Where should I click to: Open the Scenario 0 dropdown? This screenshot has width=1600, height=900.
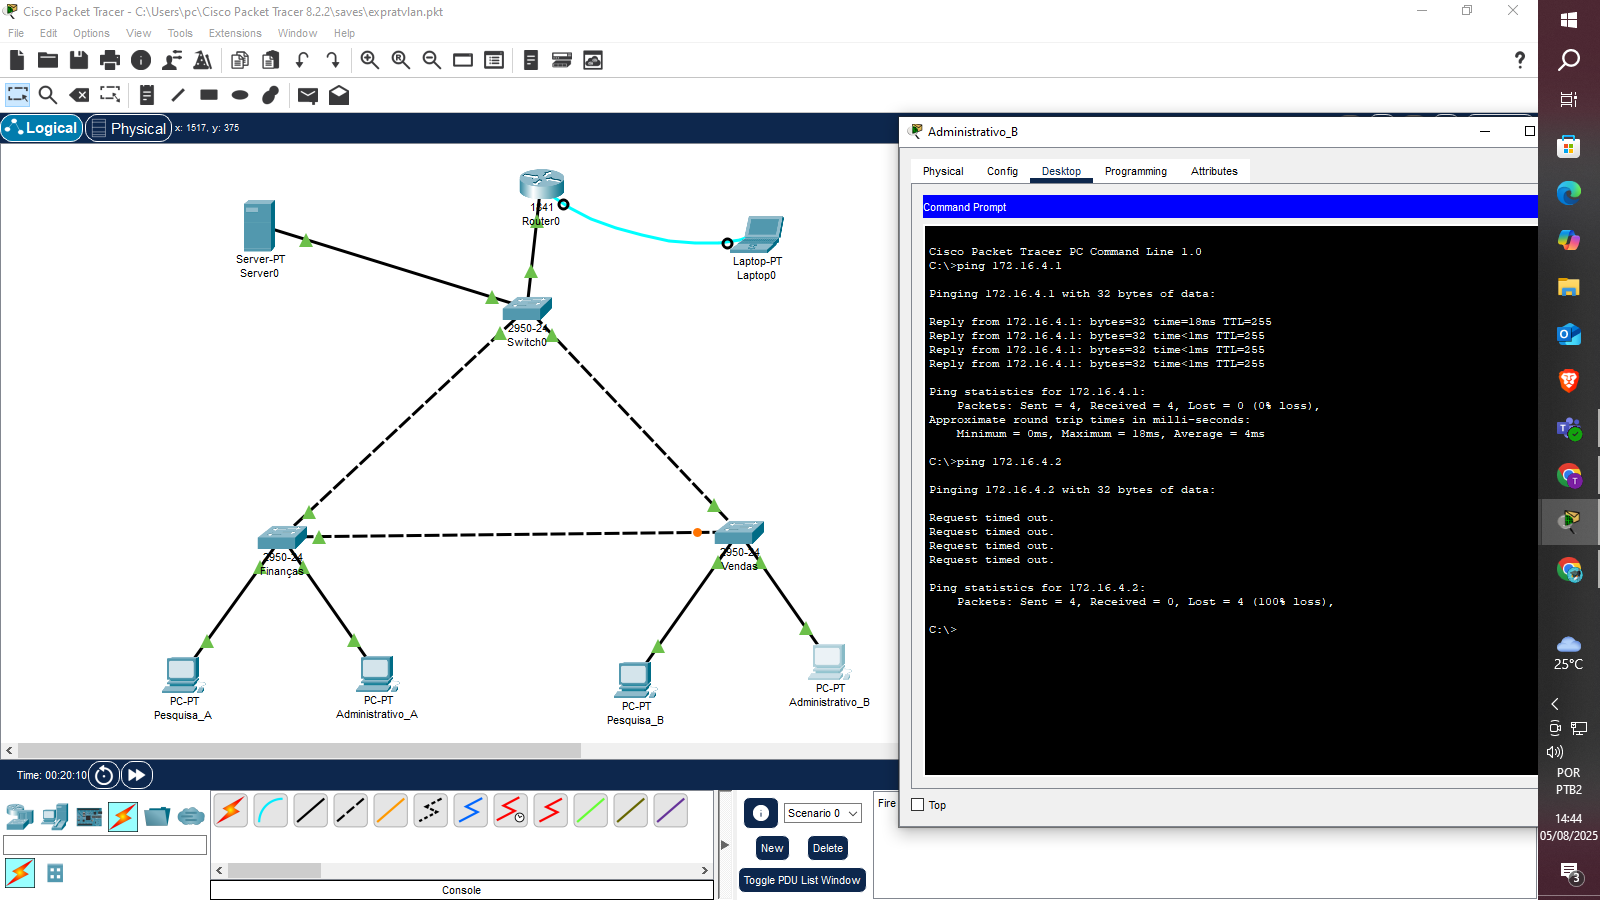tap(822, 813)
